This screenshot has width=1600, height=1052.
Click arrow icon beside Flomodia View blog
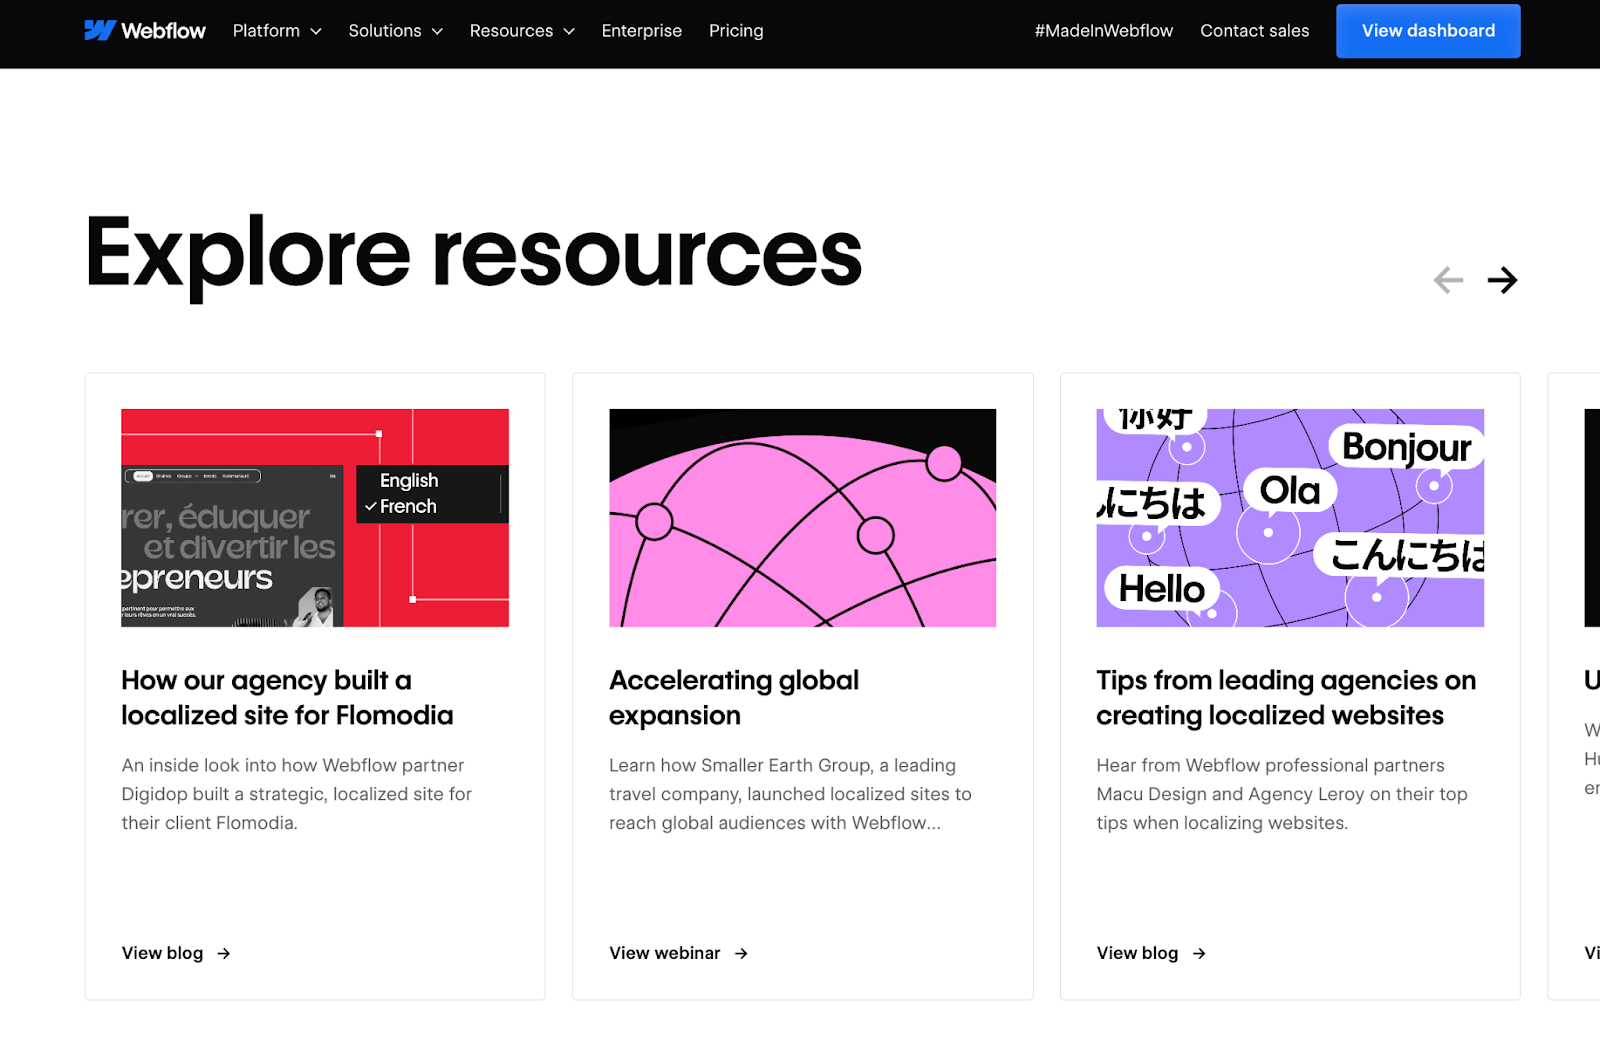coord(224,954)
